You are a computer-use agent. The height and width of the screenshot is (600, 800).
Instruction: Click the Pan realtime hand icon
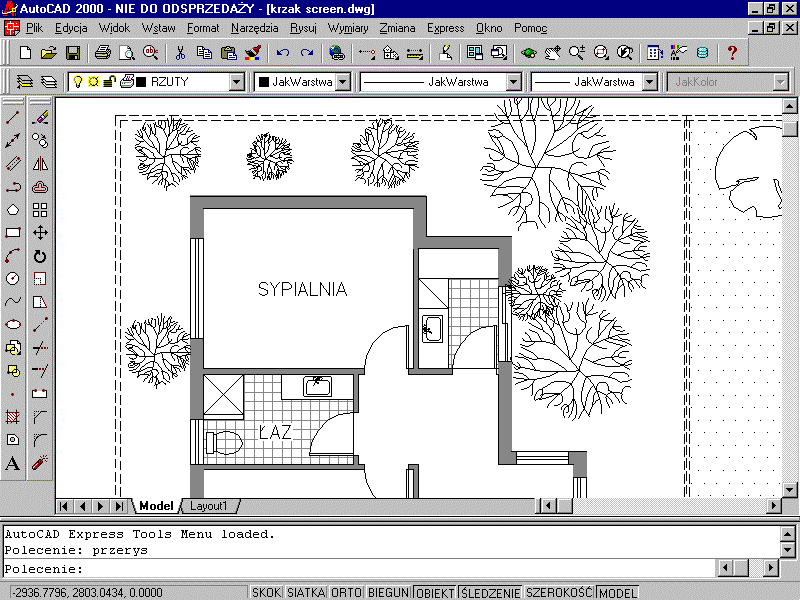[553, 53]
